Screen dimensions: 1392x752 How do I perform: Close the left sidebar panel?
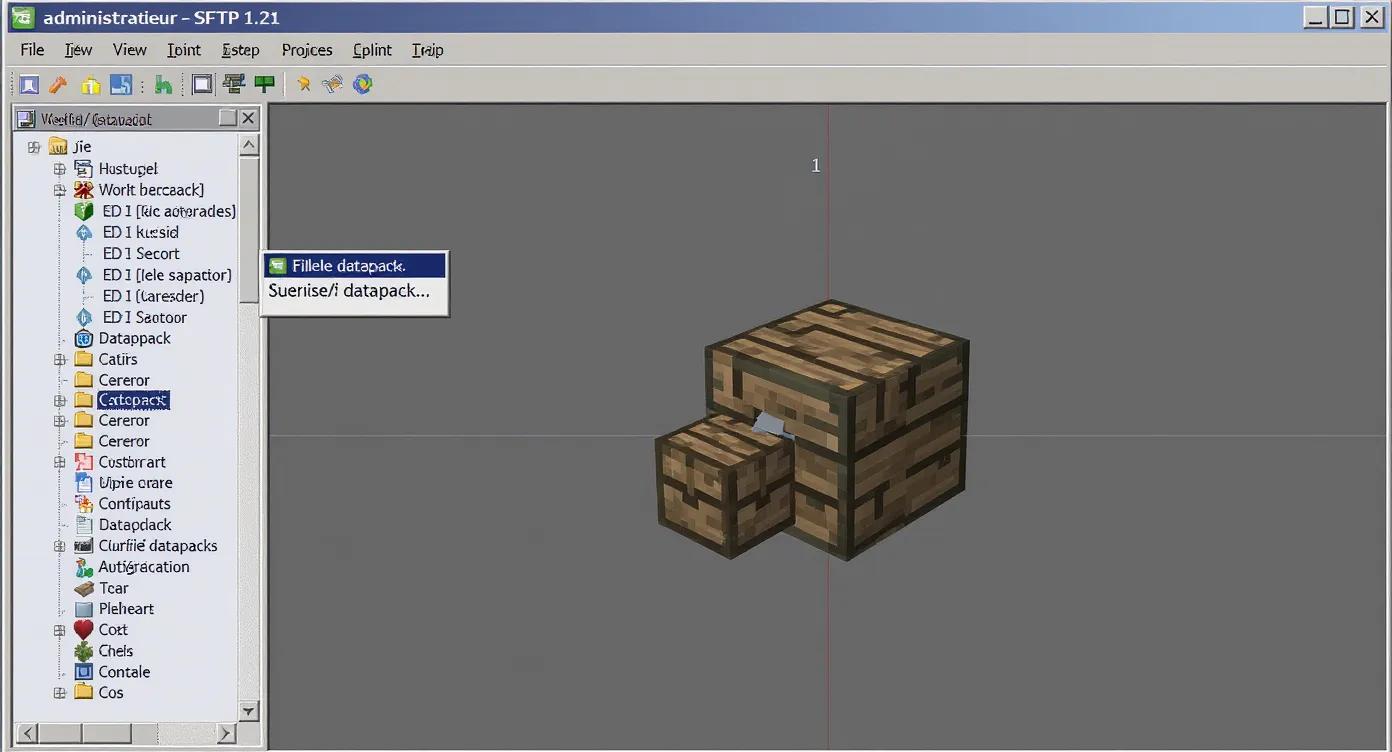[x=247, y=118]
